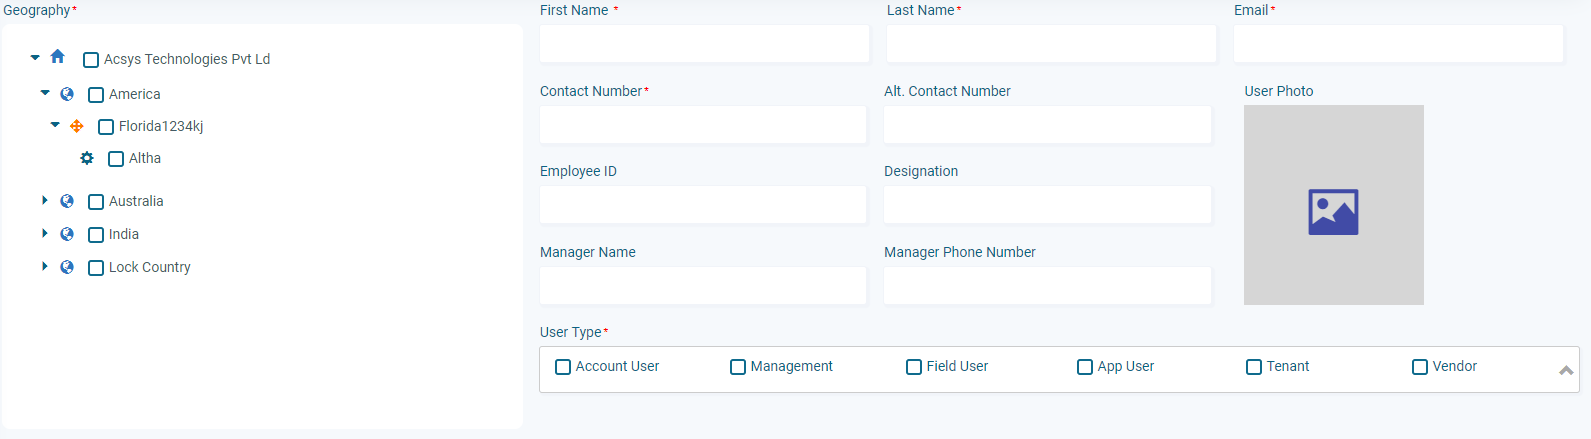The image size is (1591, 439).
Task: Click the globe icon next to India
Action: 67,234
